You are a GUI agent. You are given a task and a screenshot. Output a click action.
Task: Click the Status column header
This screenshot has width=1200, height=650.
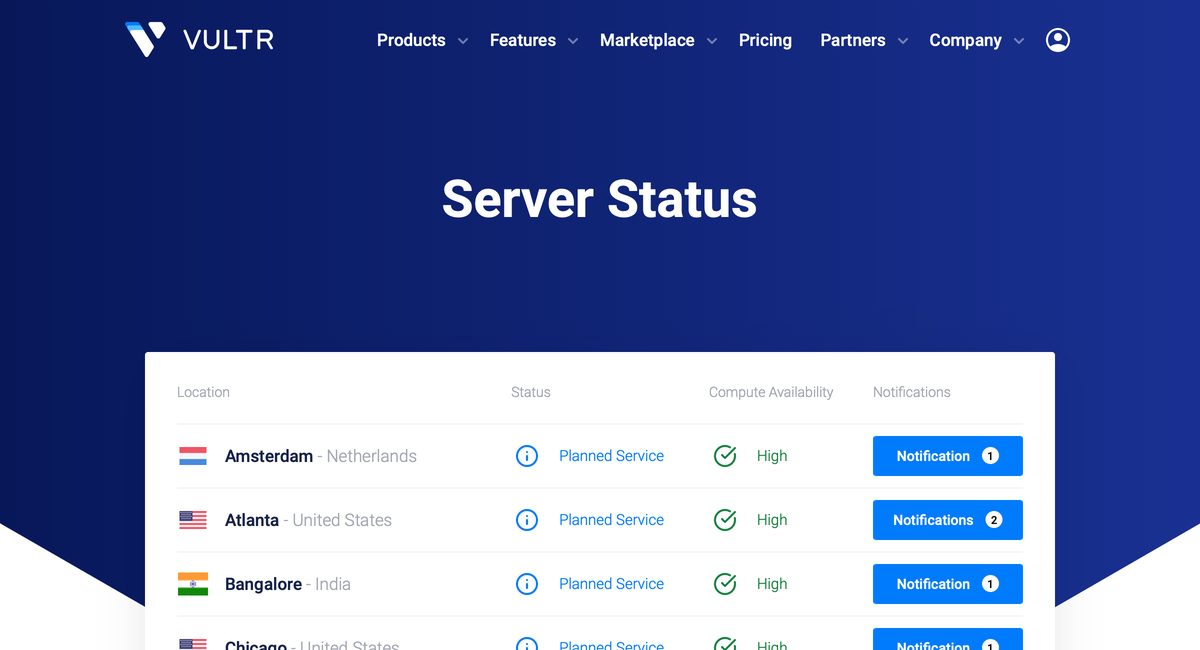tap(531, 392)
